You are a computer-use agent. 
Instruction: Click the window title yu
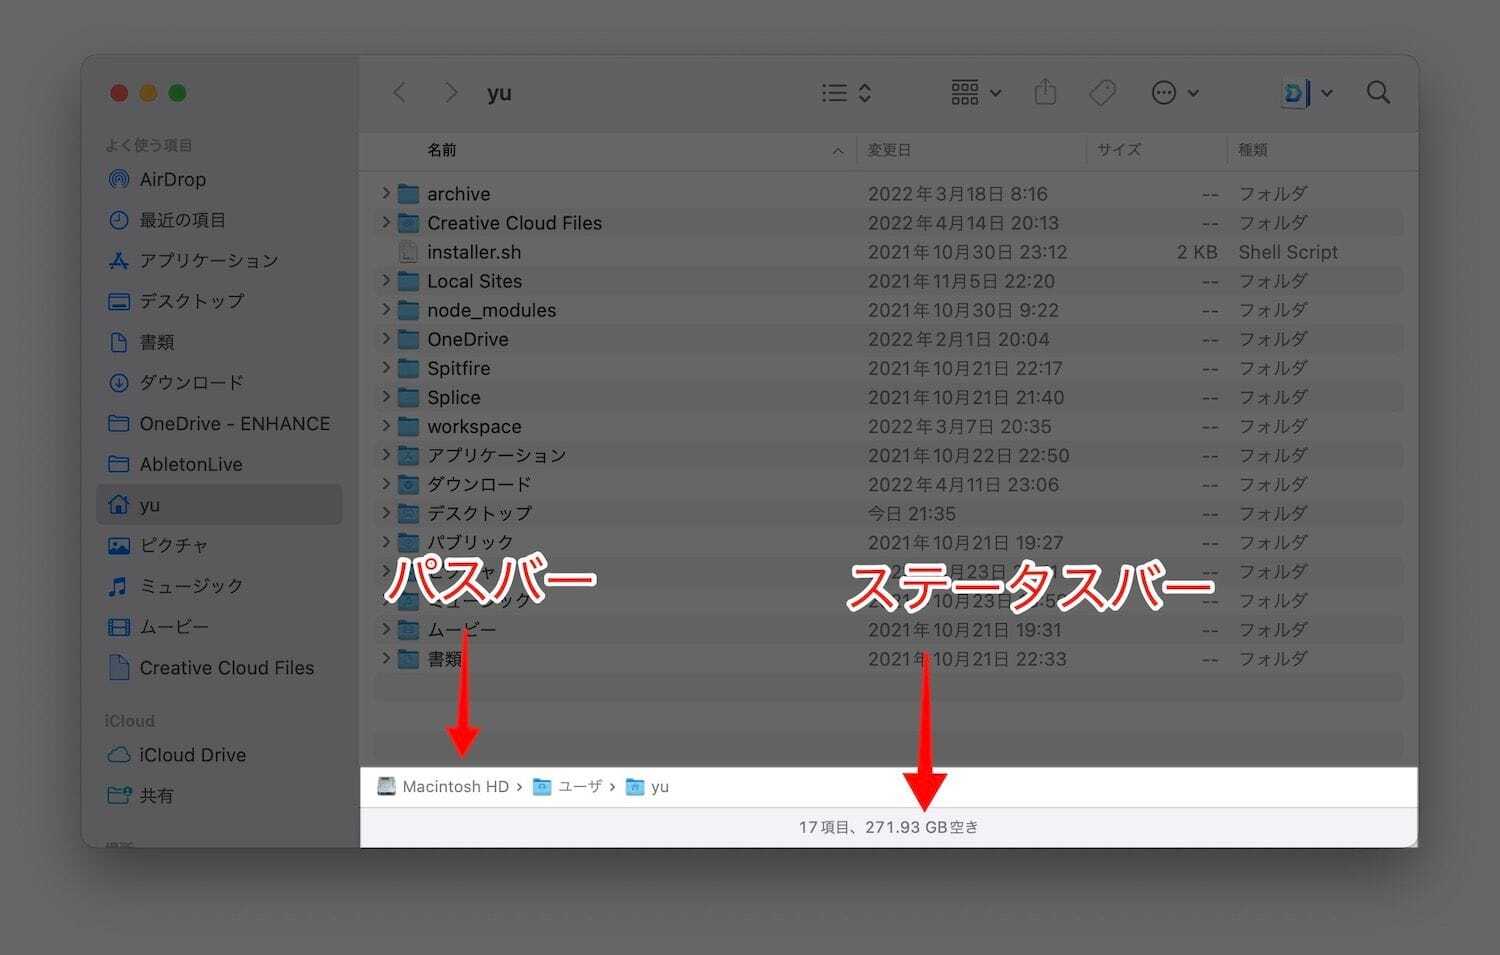pos(499,93)
